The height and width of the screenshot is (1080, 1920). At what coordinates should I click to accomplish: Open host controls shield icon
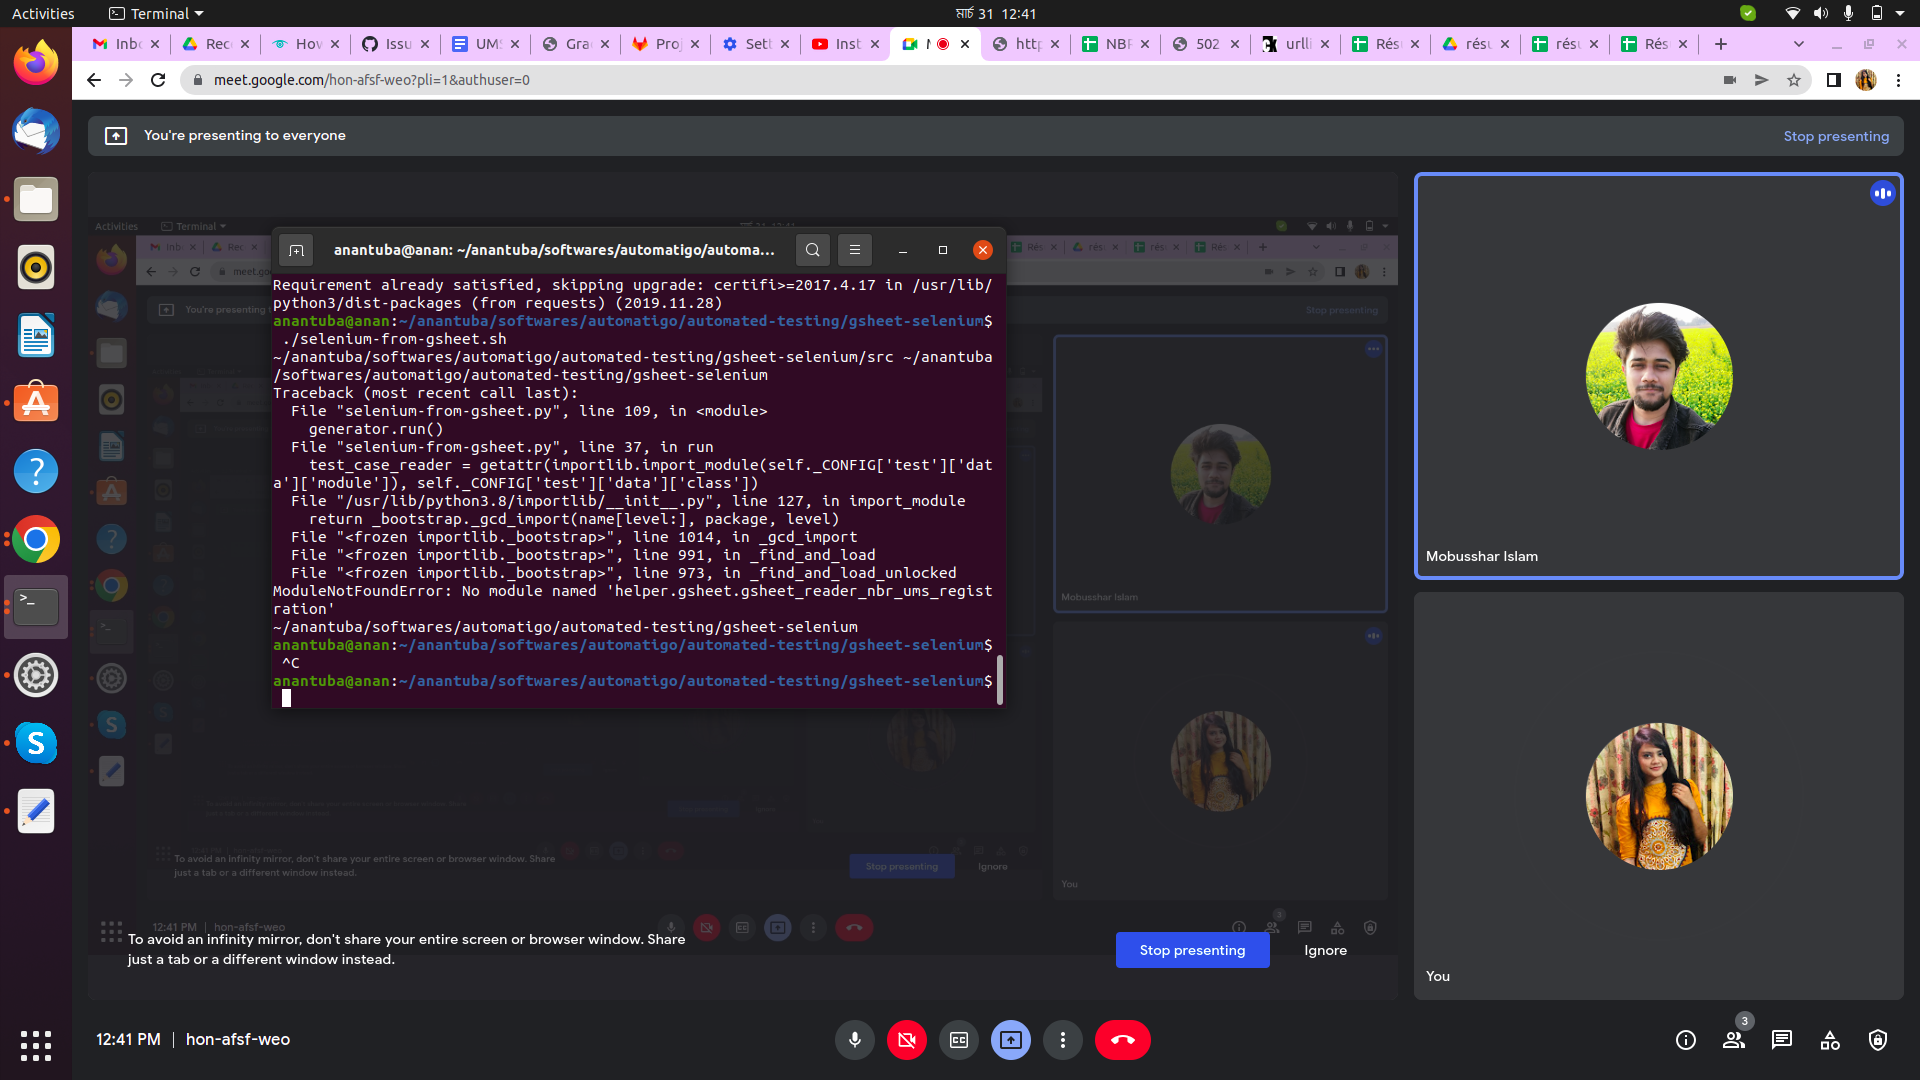click(x=1878, y=1040)
